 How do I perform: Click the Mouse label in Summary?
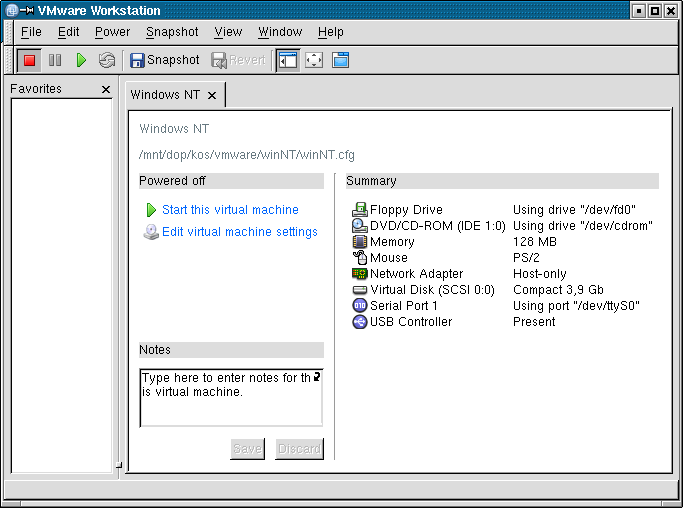(x=389, y=257)
